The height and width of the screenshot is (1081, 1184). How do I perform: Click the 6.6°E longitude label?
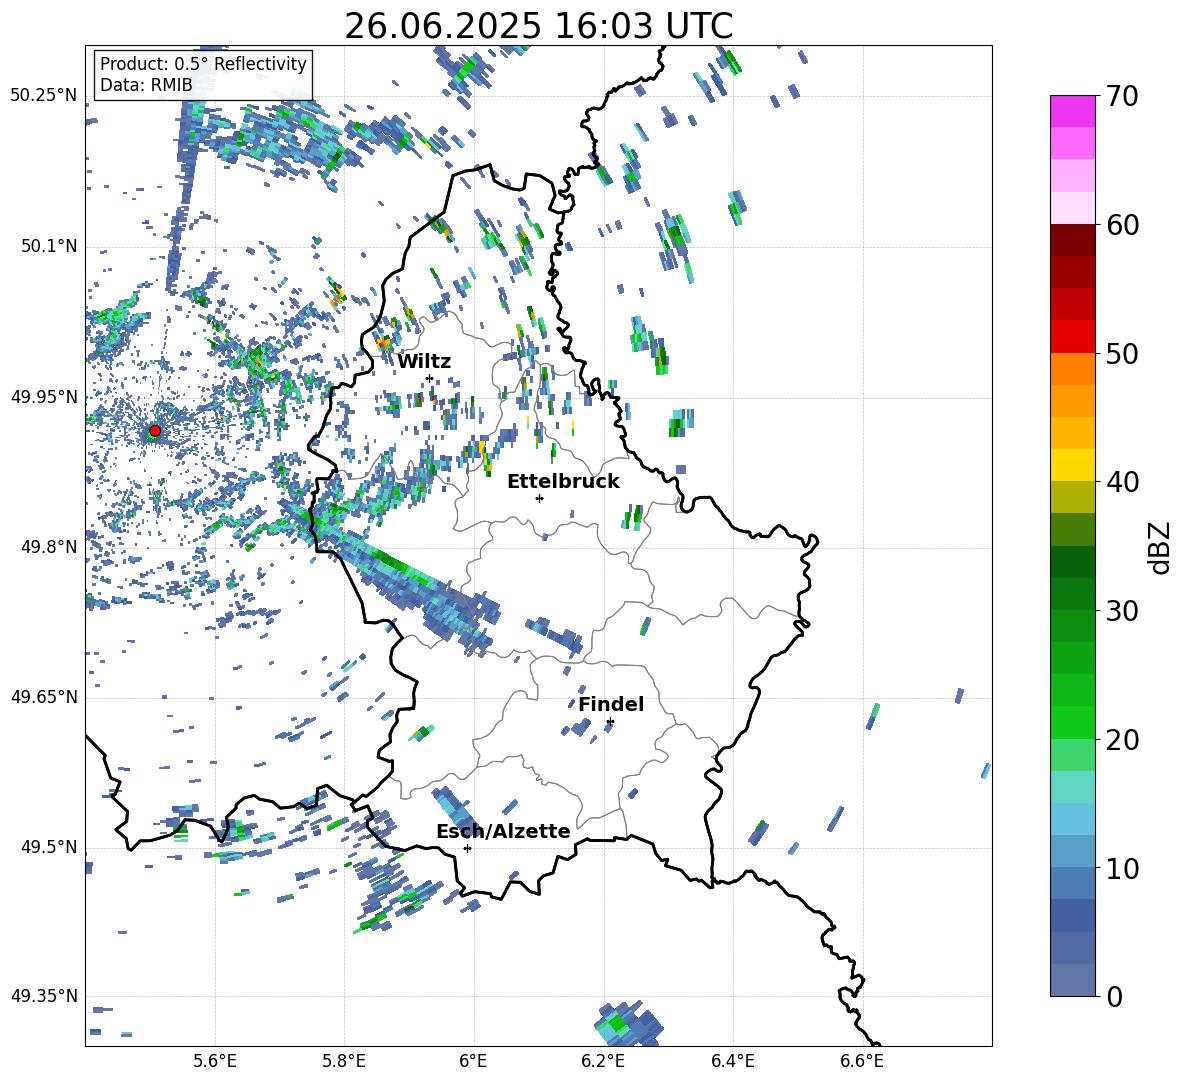pyautogui.click(x=862, y=1061)
